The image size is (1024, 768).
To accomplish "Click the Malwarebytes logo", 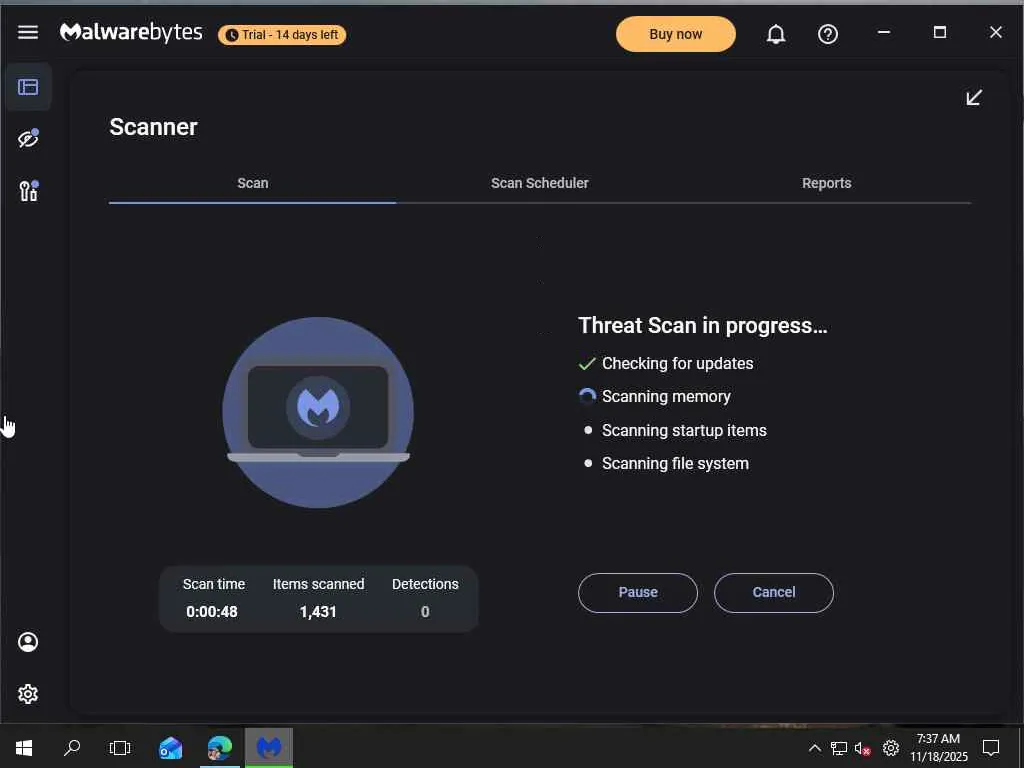I will click(x=131, y=32).
